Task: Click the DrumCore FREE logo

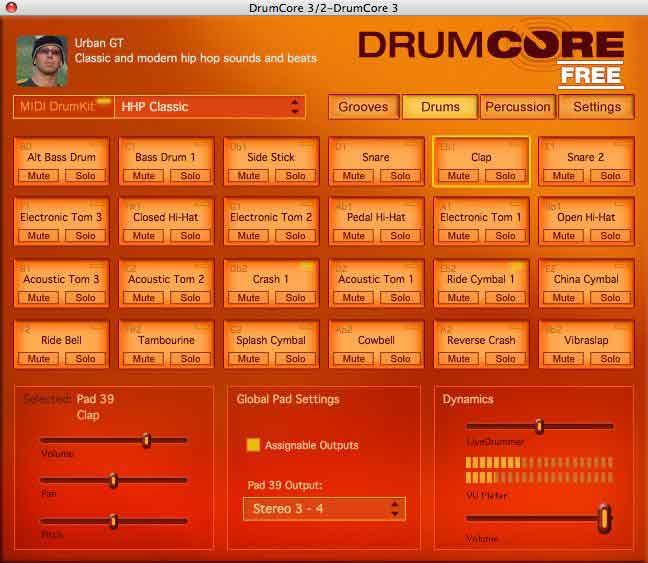Action: click(491, 59)
